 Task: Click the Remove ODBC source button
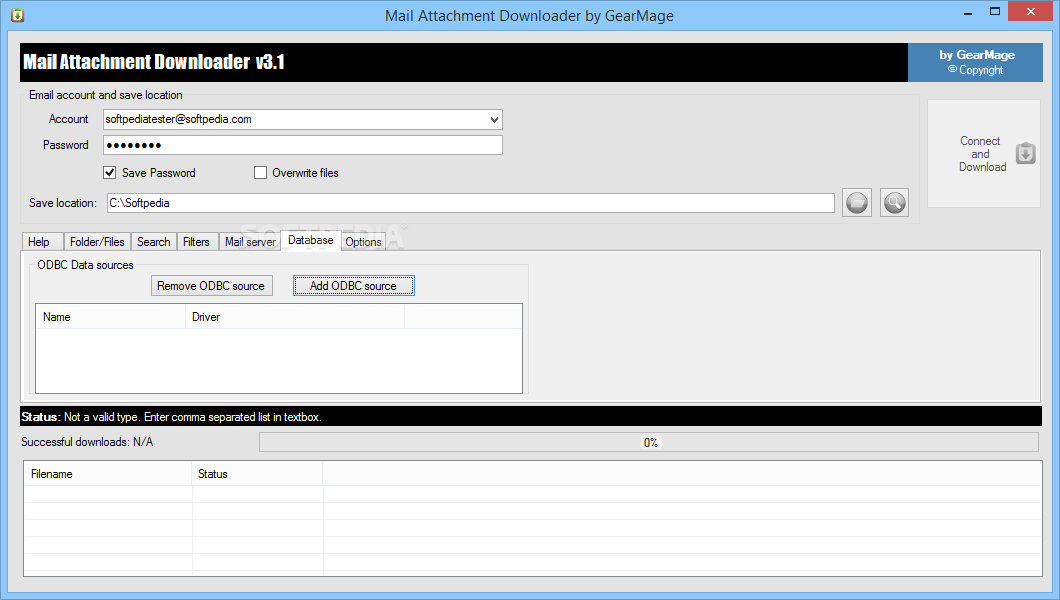[212, 286]
